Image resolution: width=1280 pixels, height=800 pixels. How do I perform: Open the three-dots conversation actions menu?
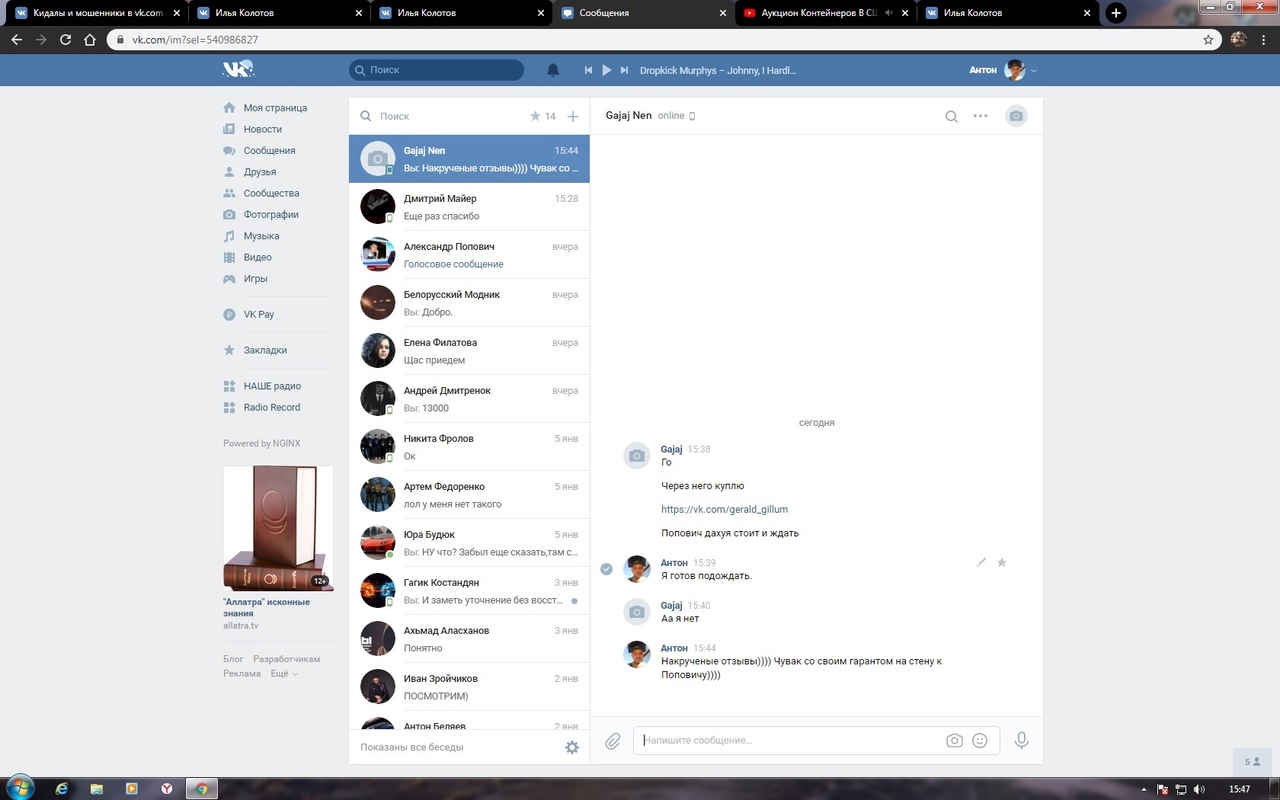[980, 116]
